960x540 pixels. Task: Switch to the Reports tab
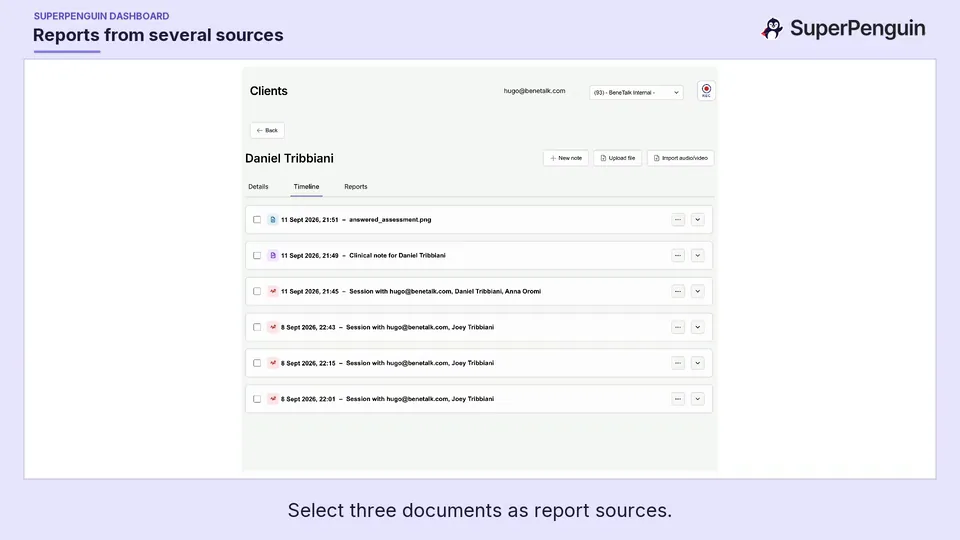point(356,187)
